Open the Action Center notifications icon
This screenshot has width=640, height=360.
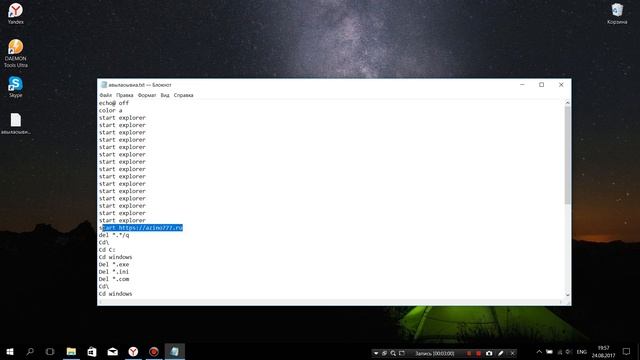click(627, 352)
